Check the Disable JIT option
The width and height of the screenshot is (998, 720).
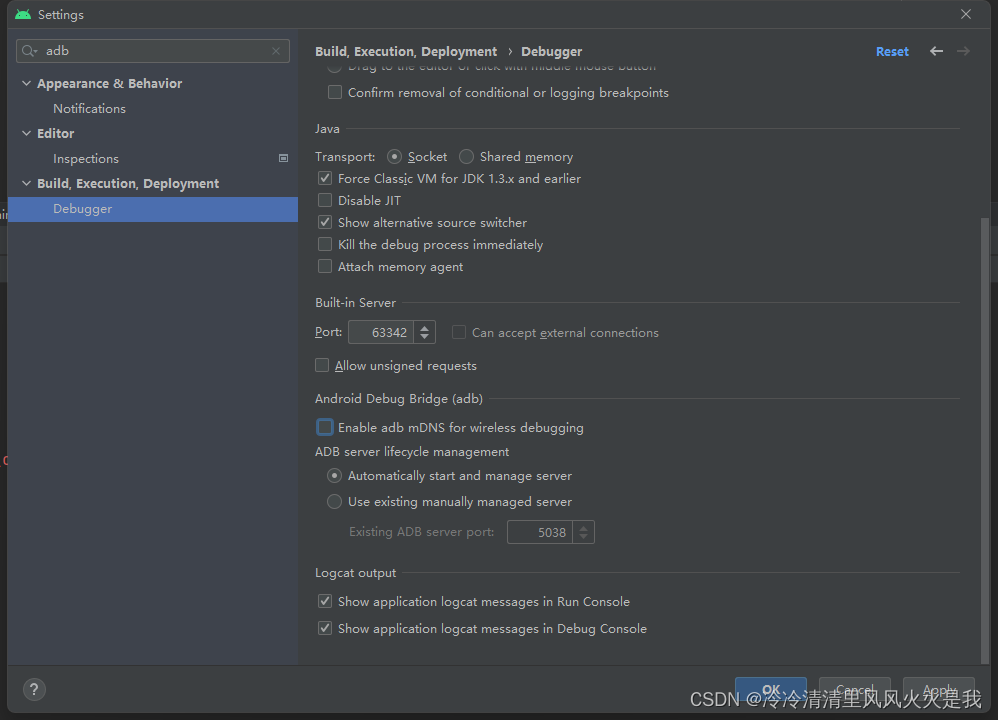click(x=324, y=200)
